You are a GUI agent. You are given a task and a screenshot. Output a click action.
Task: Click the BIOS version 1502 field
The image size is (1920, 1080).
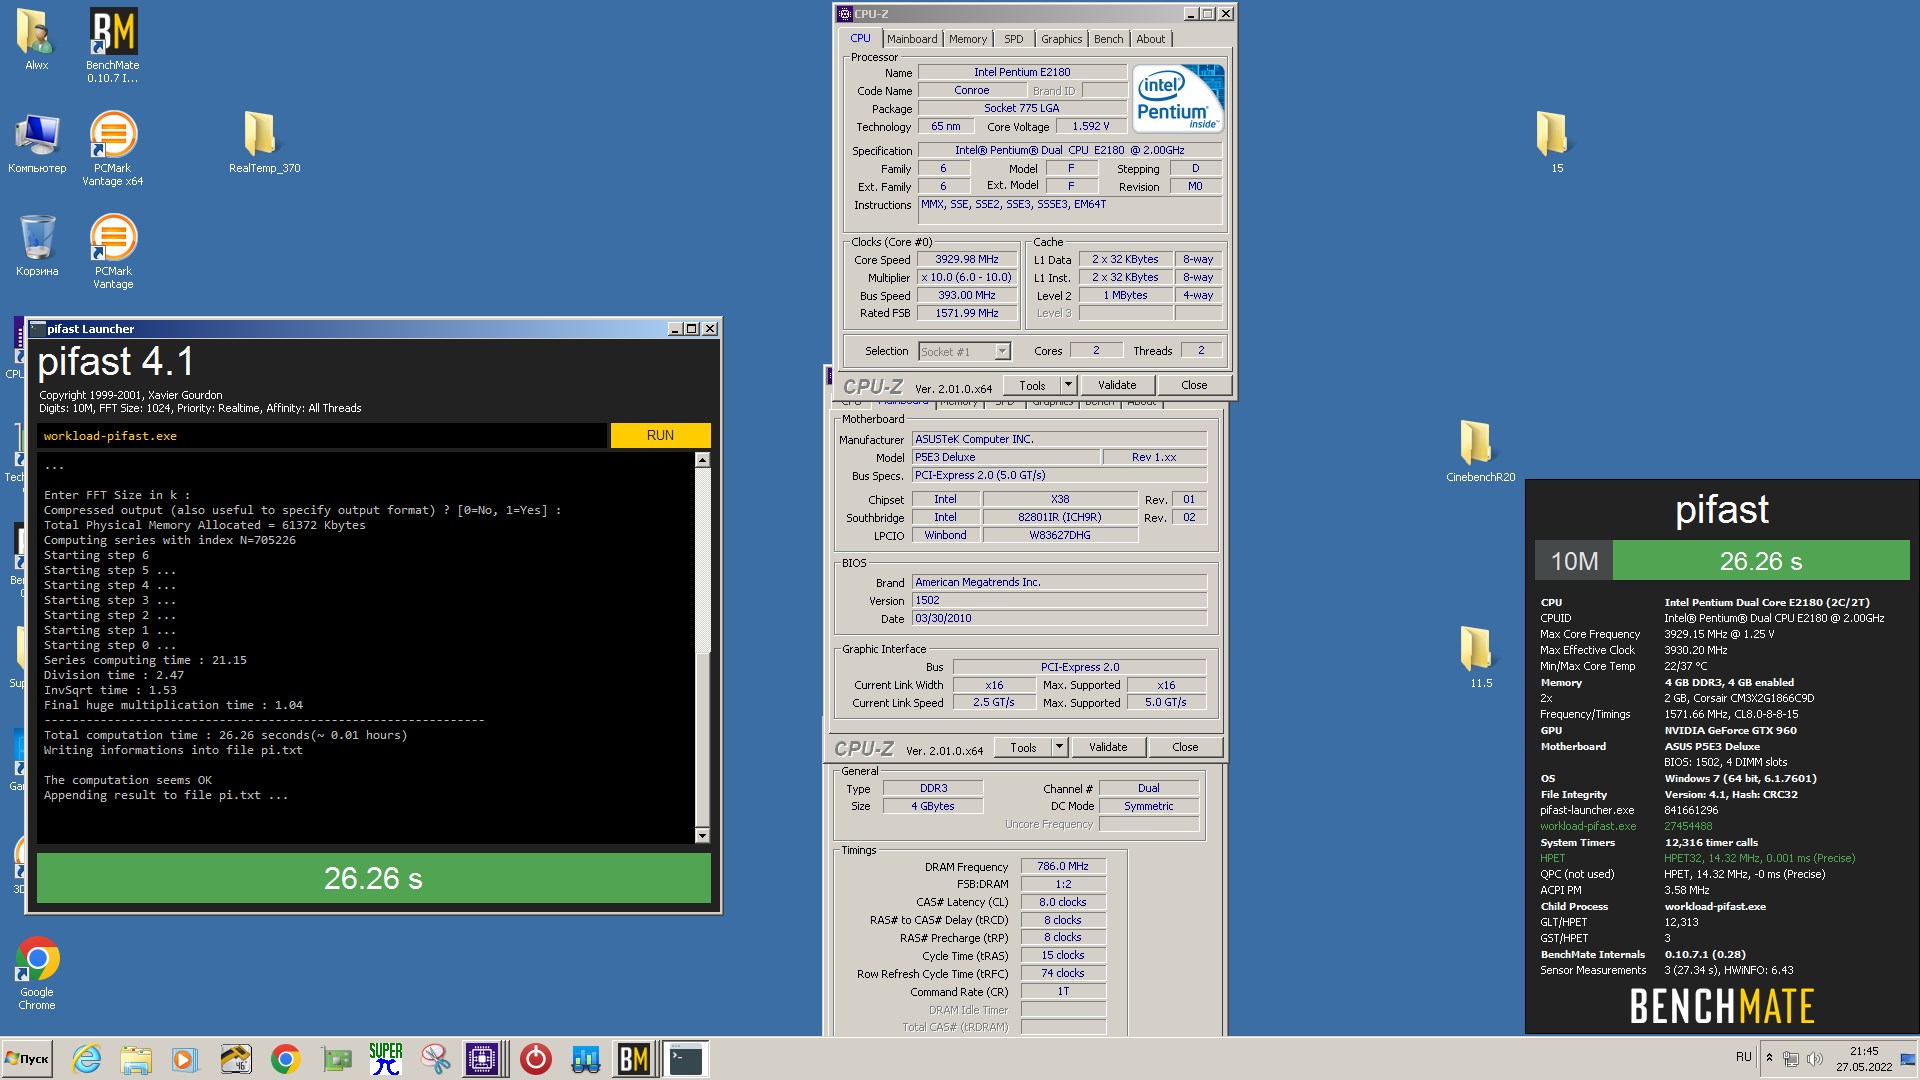point(1059,600)
